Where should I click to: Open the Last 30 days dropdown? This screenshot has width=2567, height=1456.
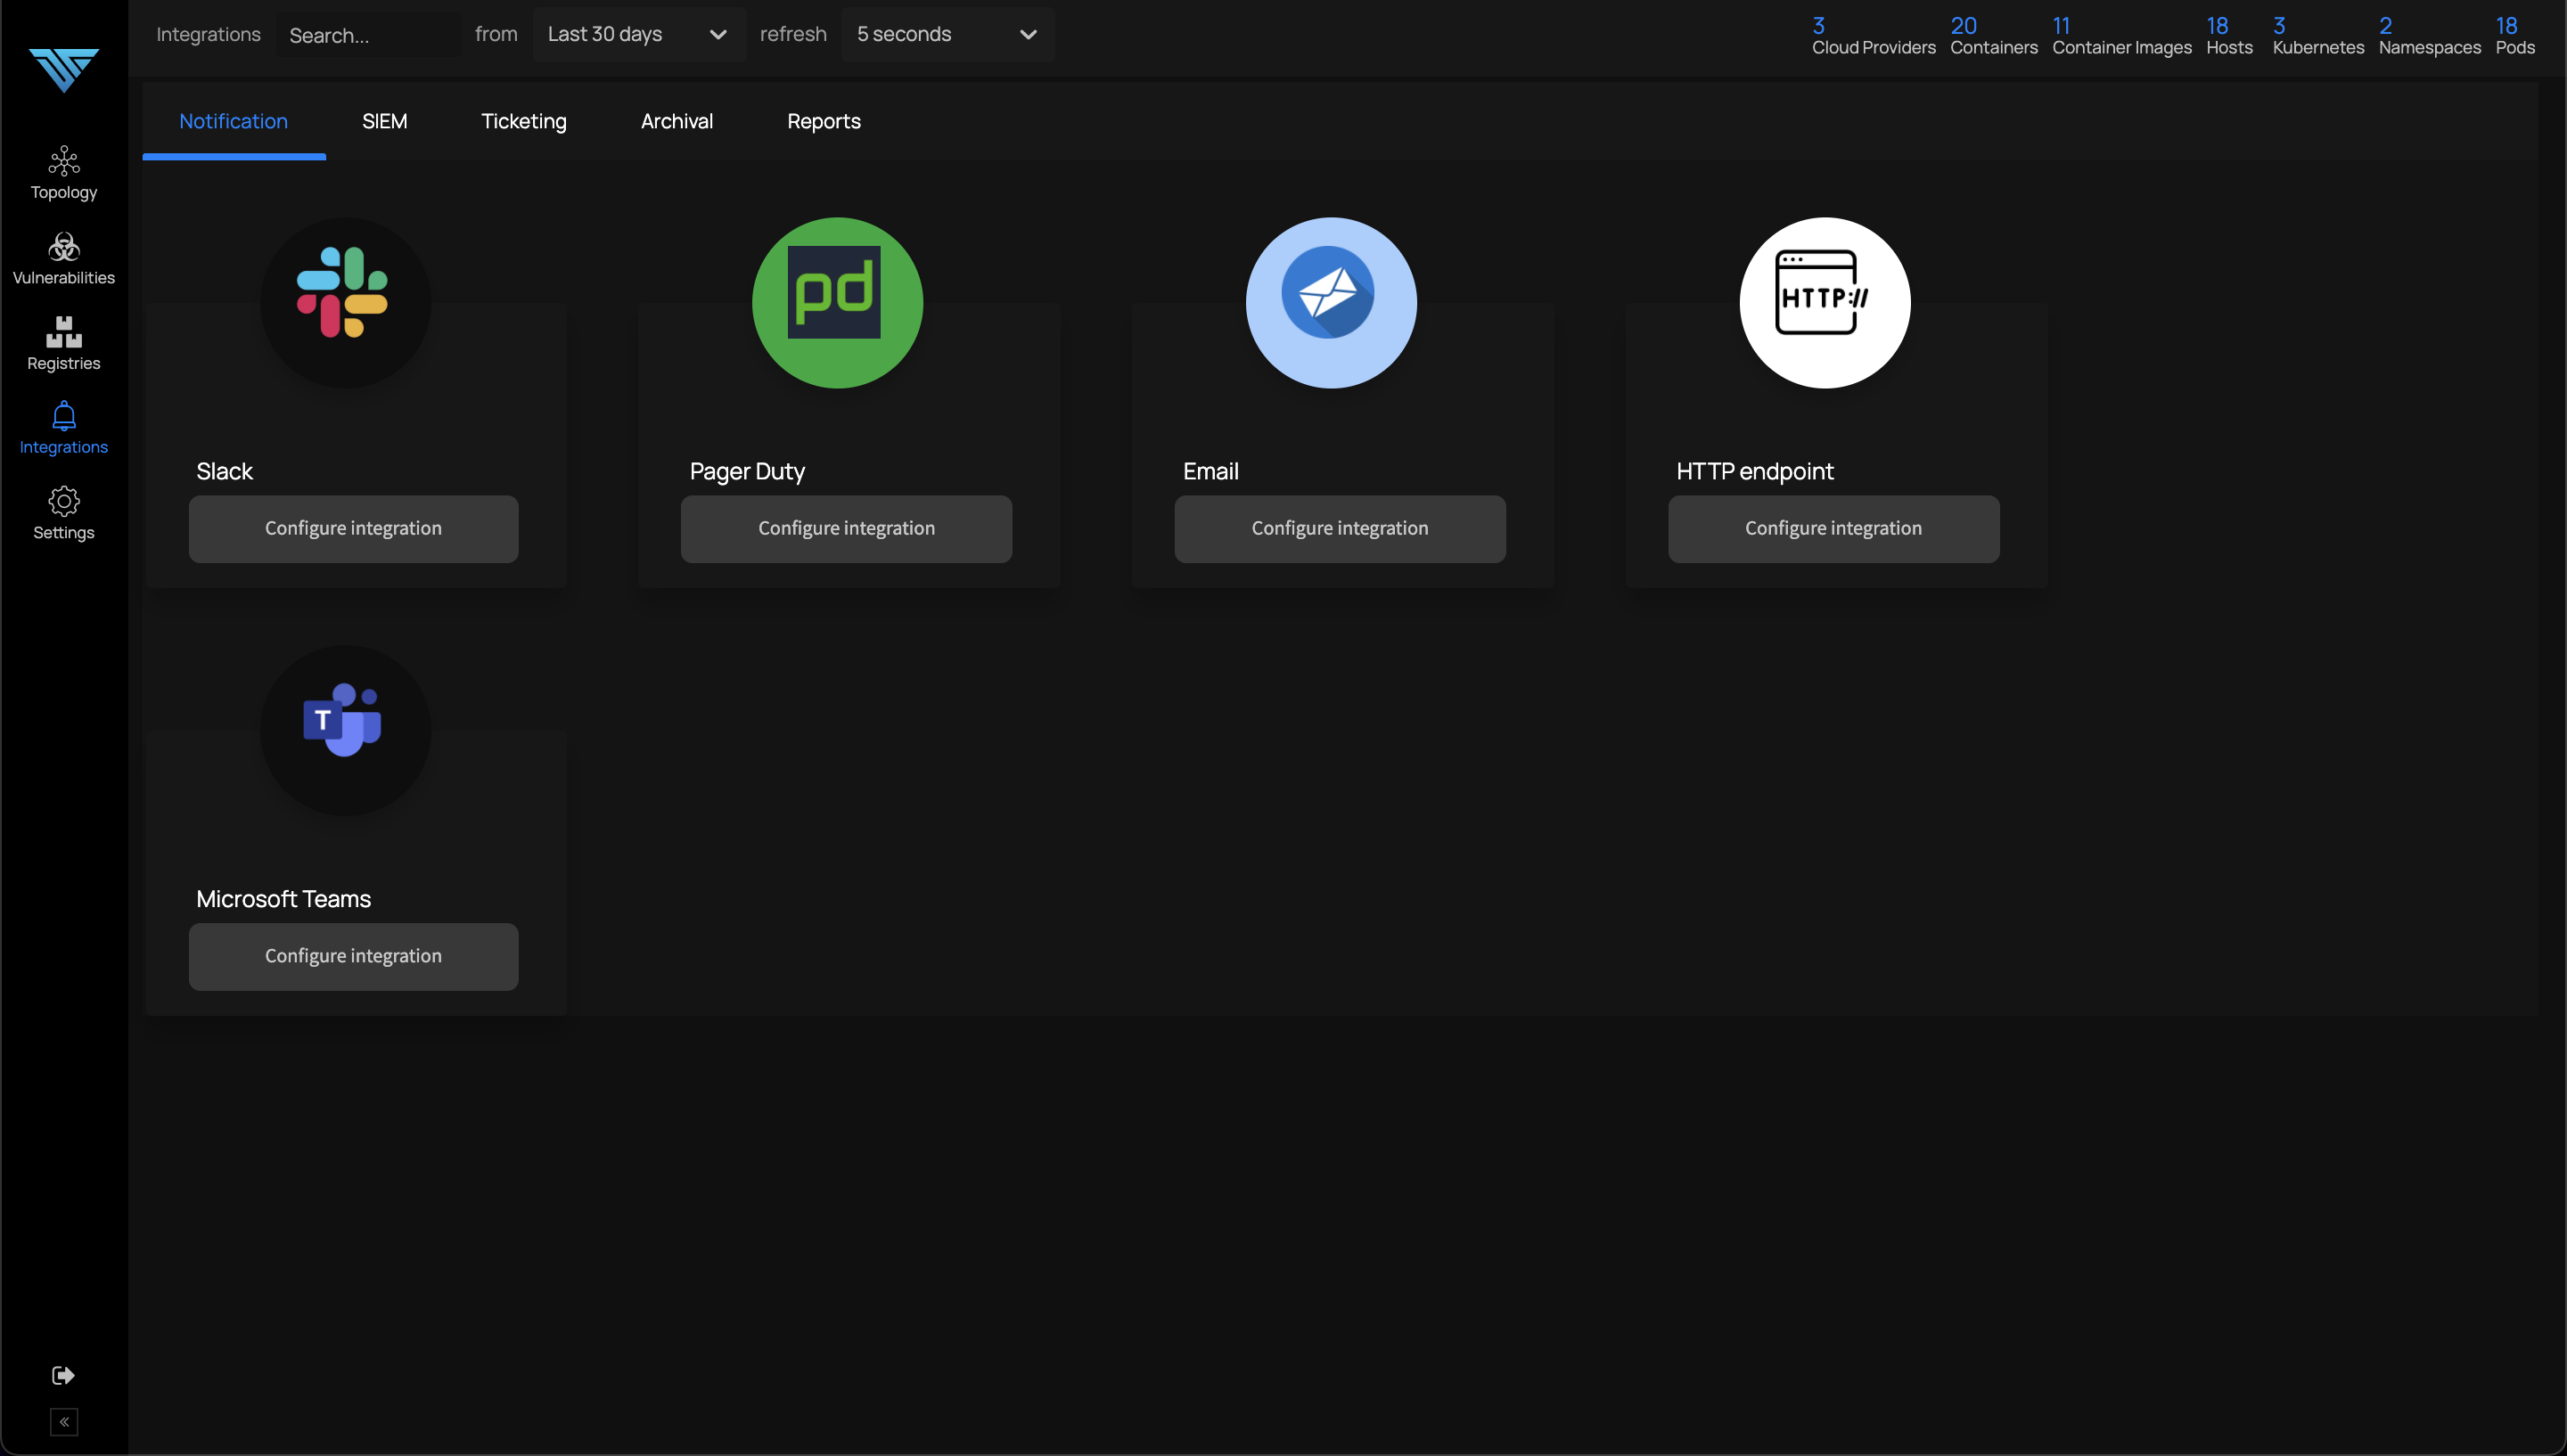(x=638, y=34)
